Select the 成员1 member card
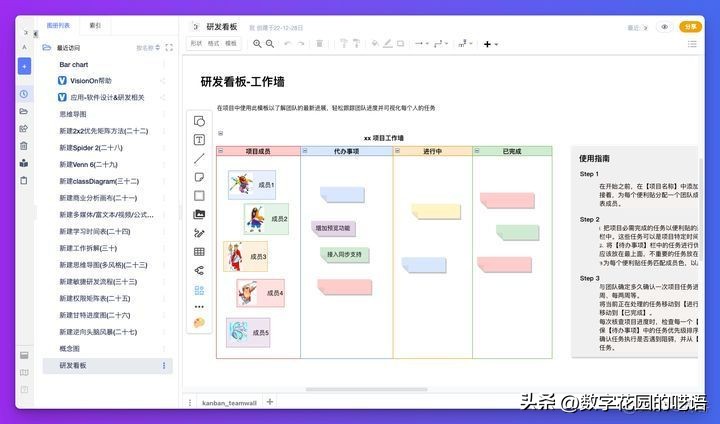 click(252, 185)
